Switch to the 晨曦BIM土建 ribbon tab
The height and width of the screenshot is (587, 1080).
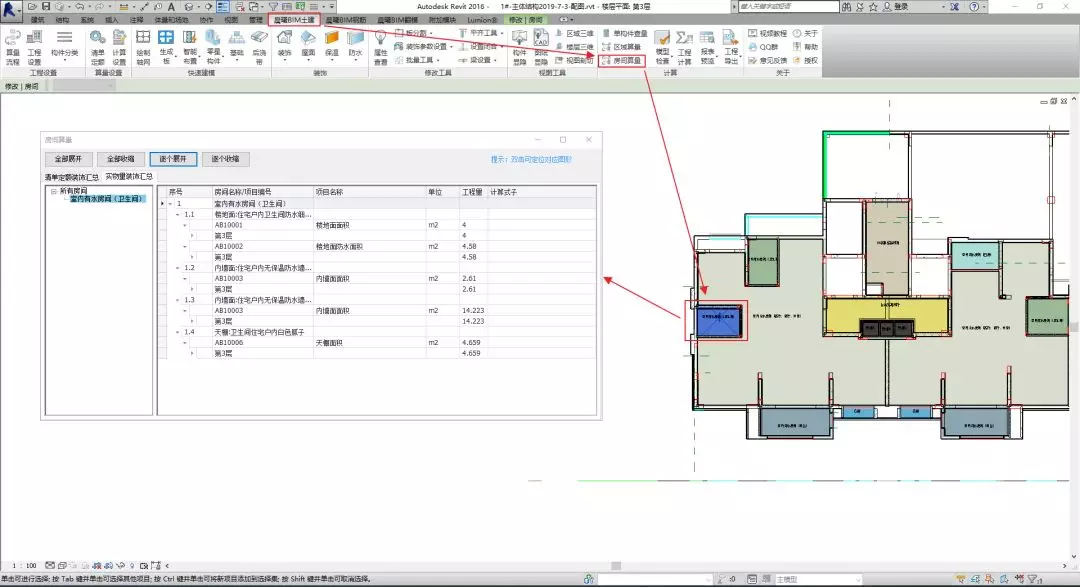[x=295, y=19]
